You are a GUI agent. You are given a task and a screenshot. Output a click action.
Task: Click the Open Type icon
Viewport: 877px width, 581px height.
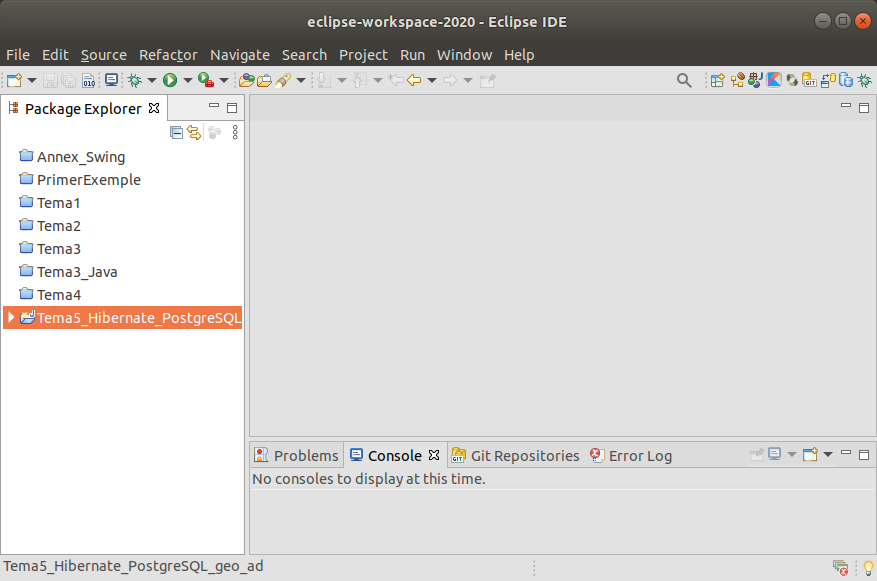(247, 81)
